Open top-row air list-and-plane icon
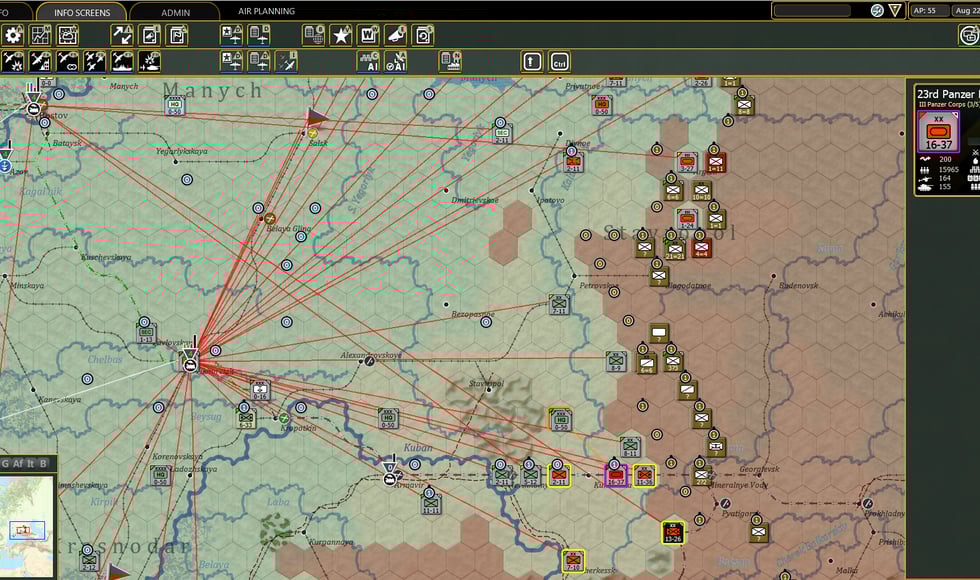 [259, 35]
